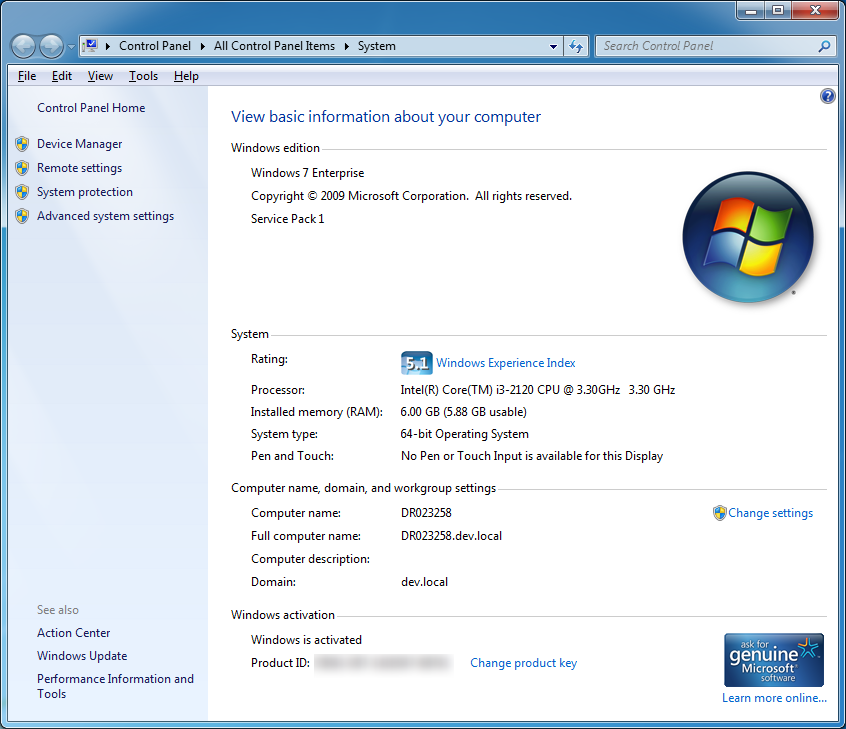Open Learn more online link
Viewport: 846px width, 729px height.
point(774,698)
